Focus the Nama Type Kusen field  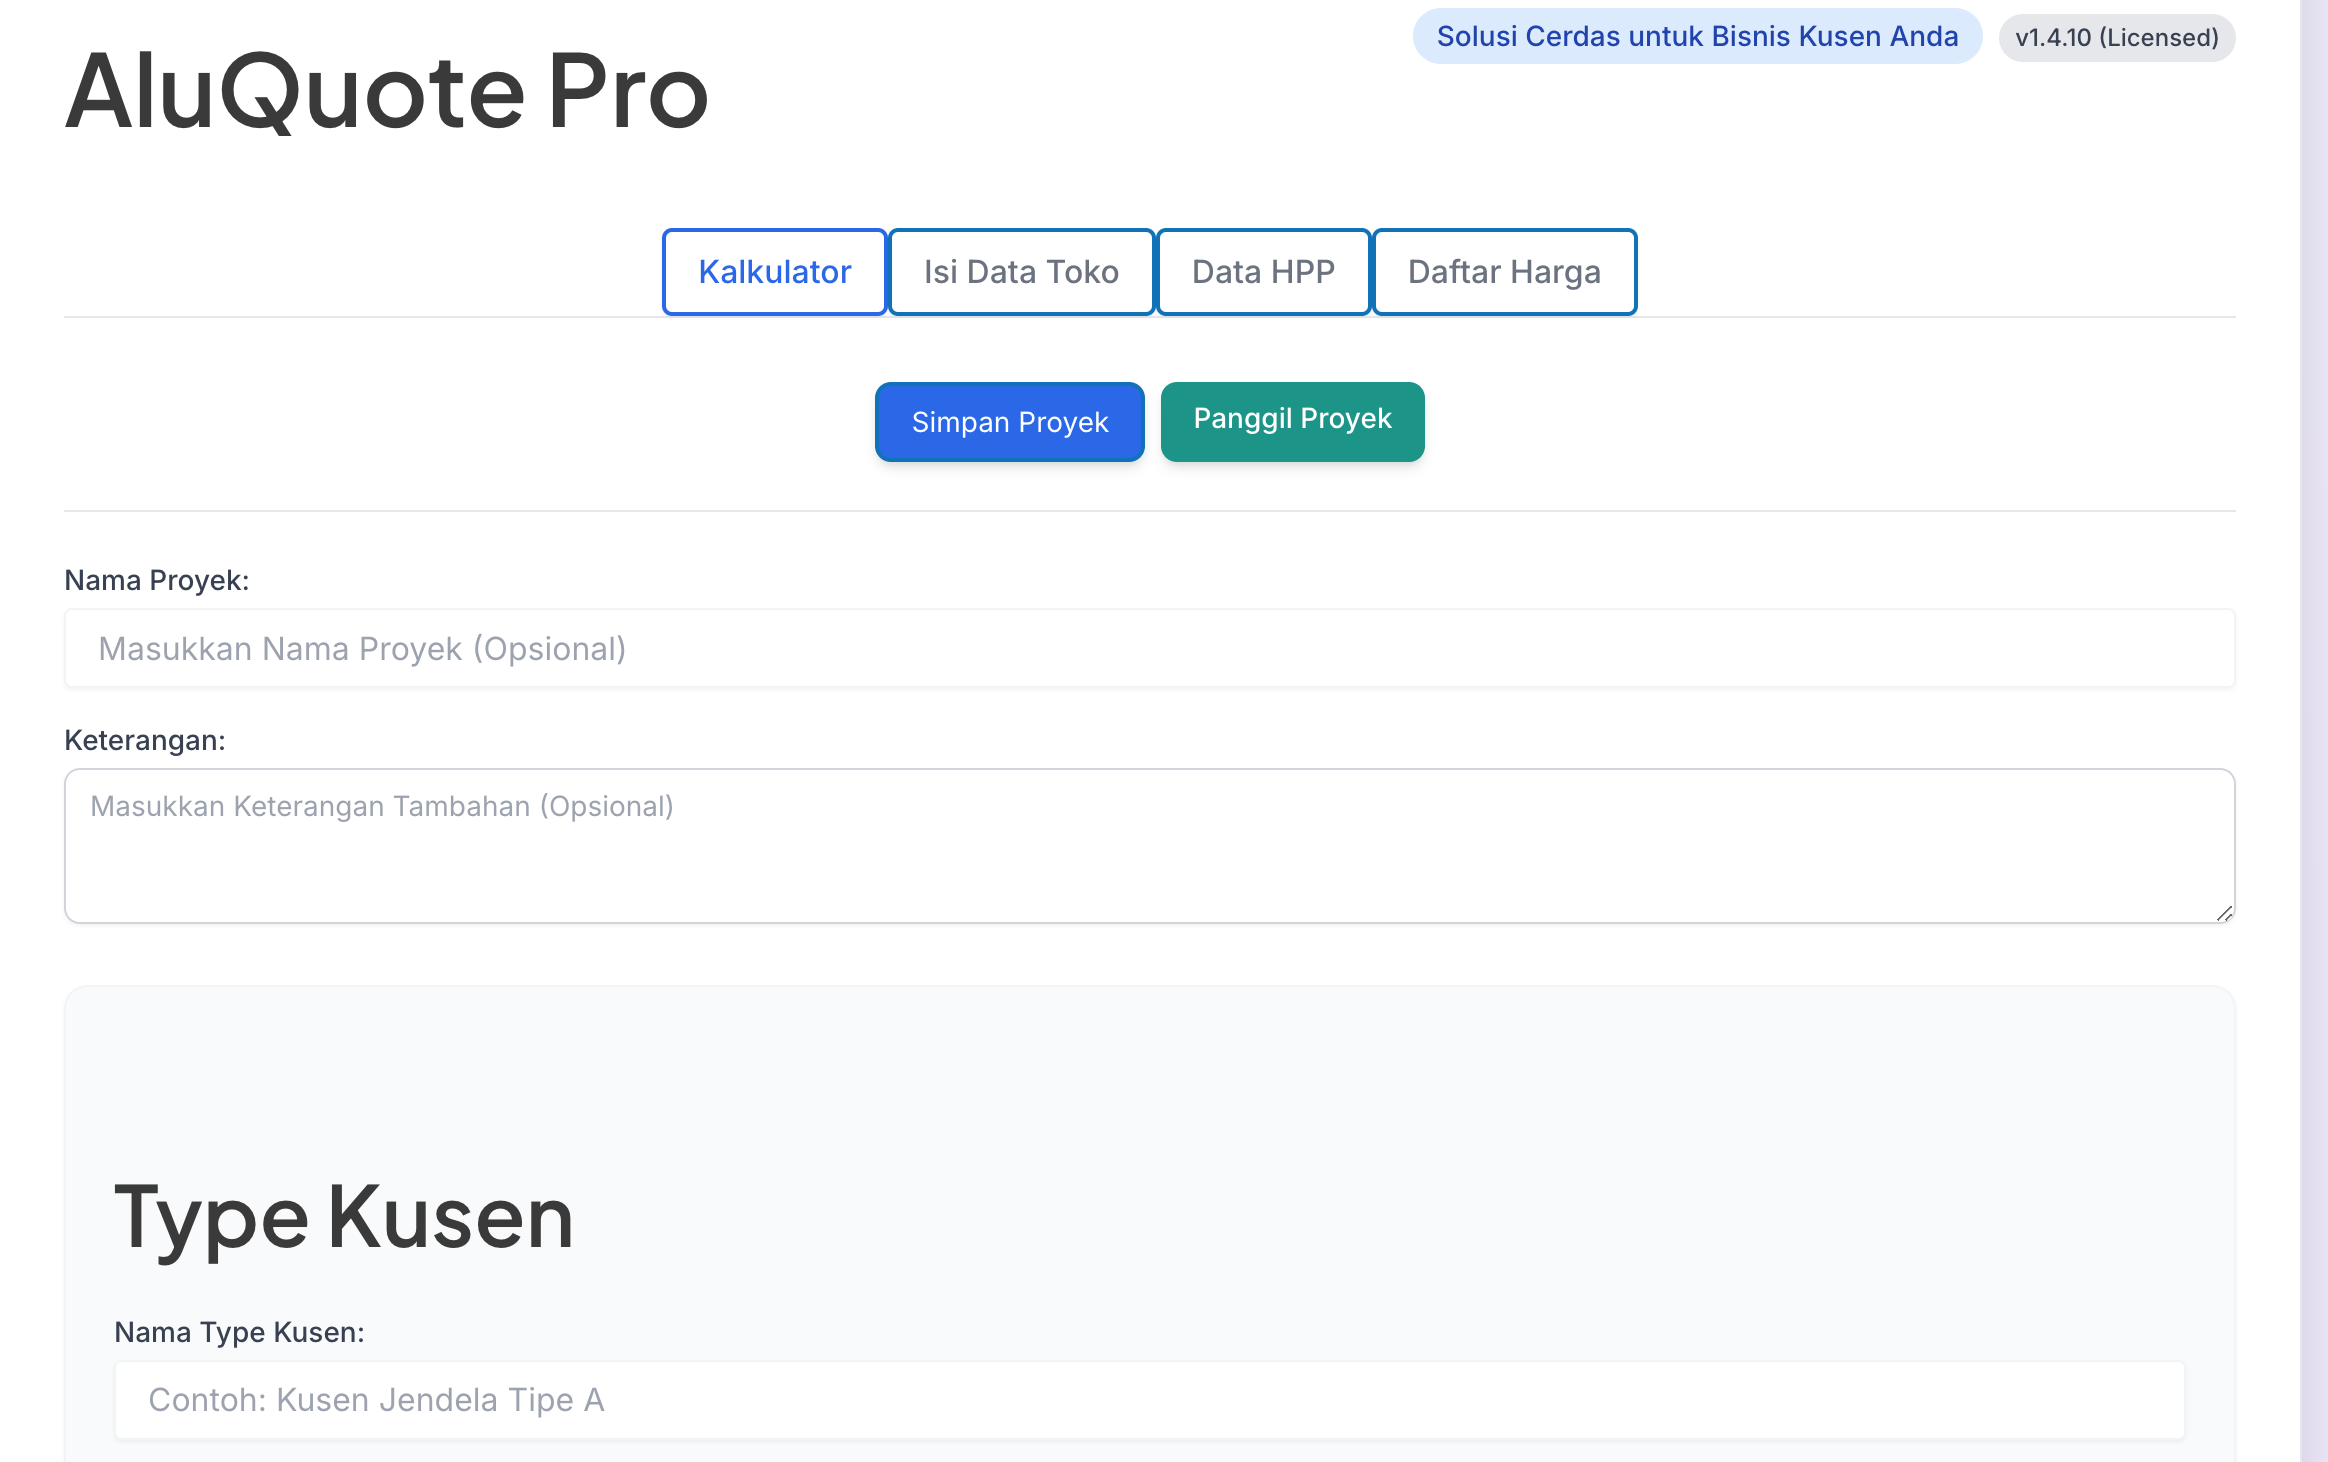1149,1400
